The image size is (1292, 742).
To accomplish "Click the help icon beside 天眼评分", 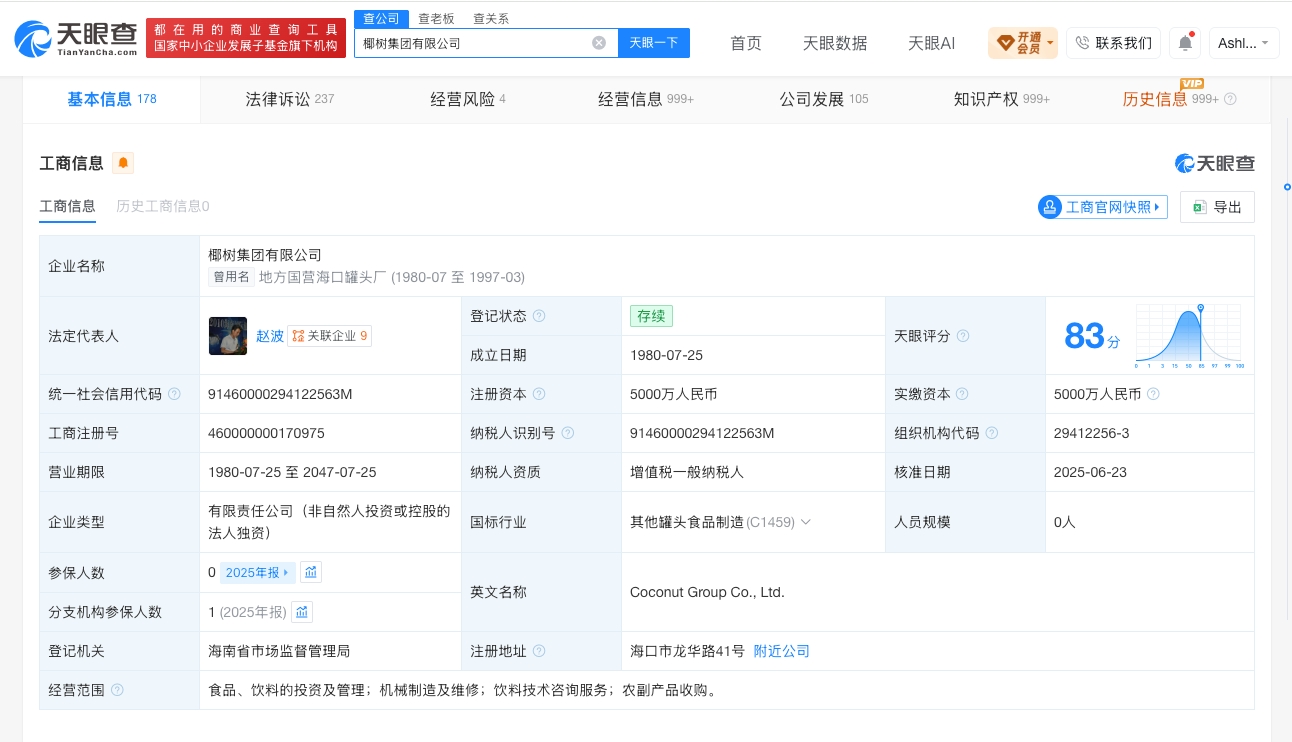I will coord(963,336).
